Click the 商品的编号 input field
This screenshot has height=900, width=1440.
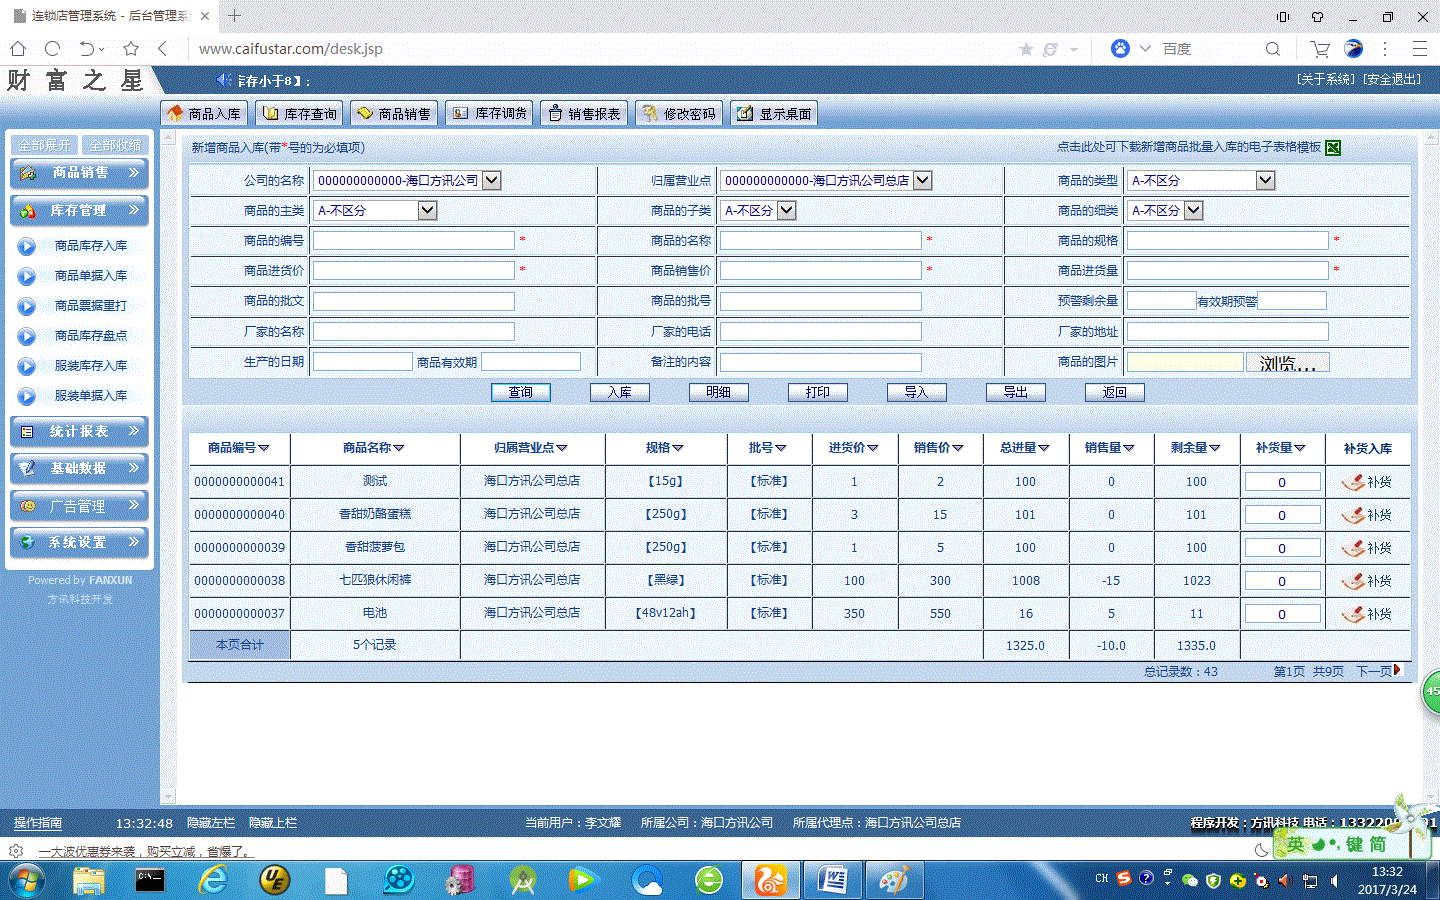[x=413, y=241]
